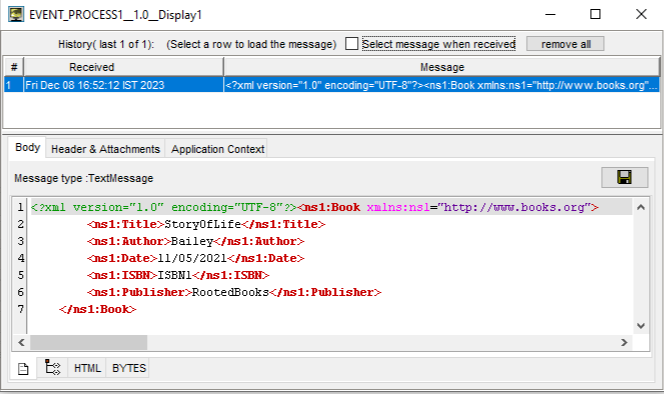Click the closing </ns1:Book> tag line
Viewport: 664px width, 394px height.
coord(98,309)
